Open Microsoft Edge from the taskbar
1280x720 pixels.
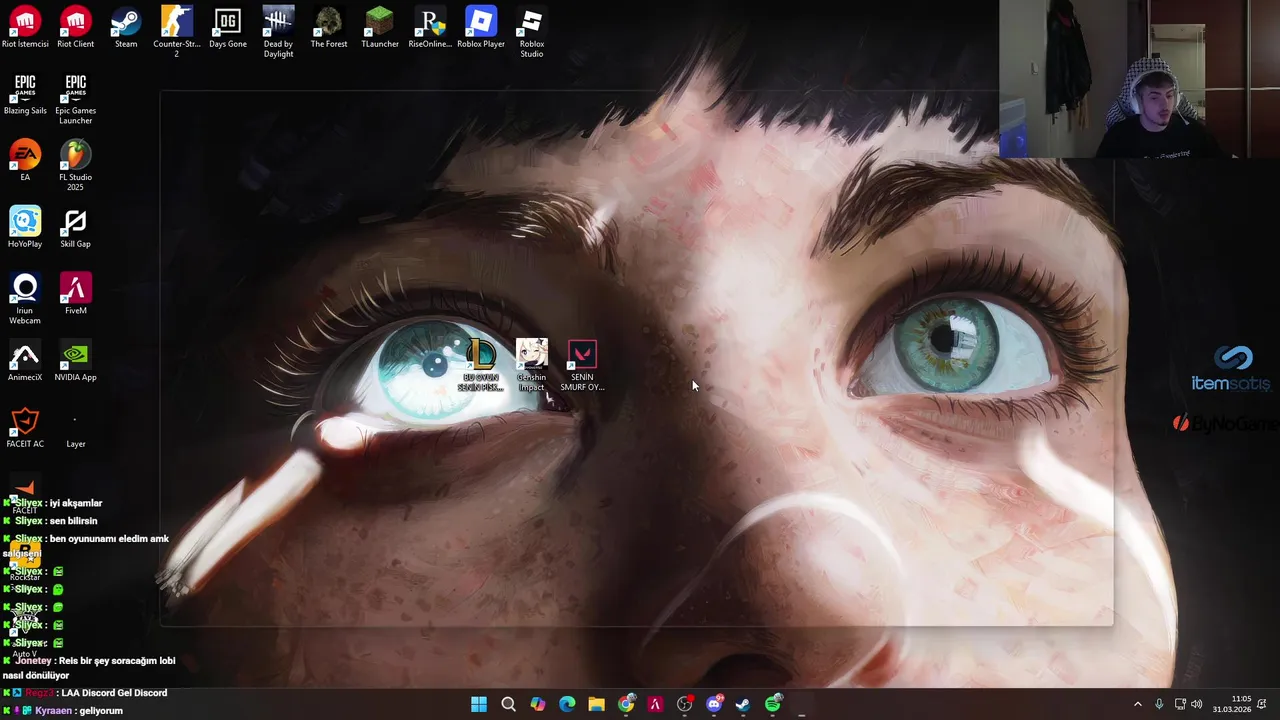click(x=567, y=704)
